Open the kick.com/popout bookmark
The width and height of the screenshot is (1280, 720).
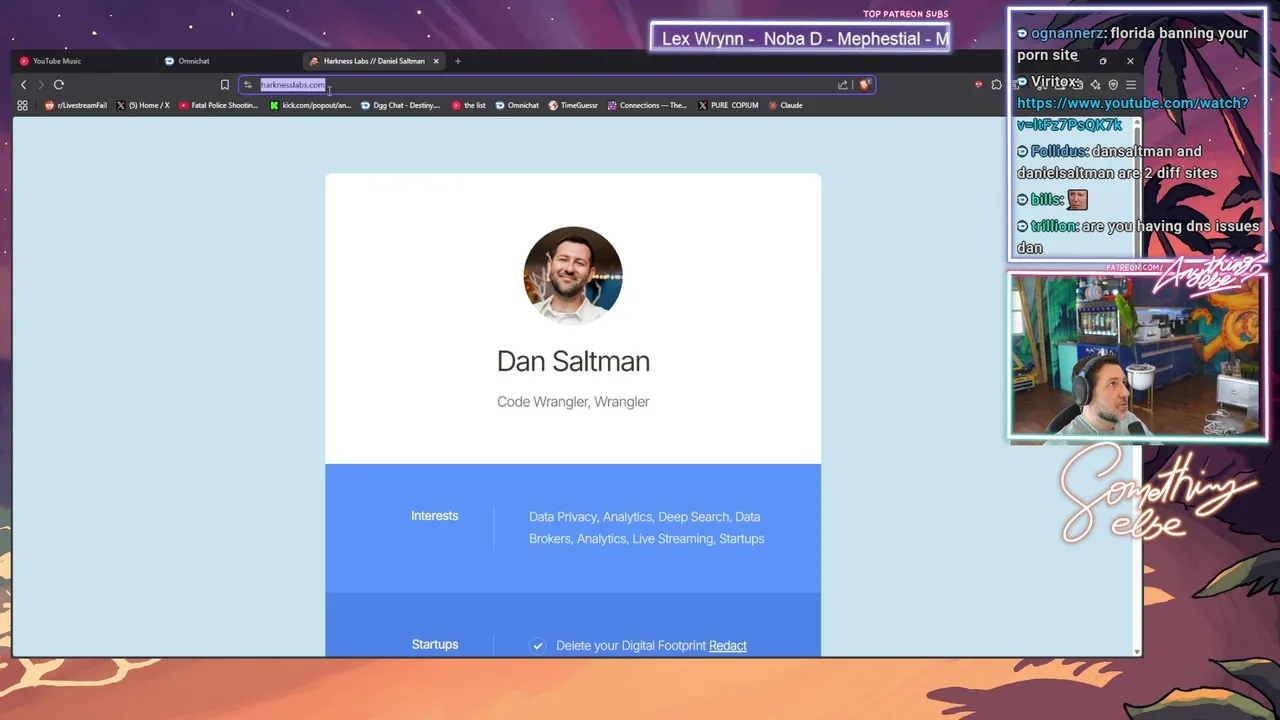(x=311, y=105)
